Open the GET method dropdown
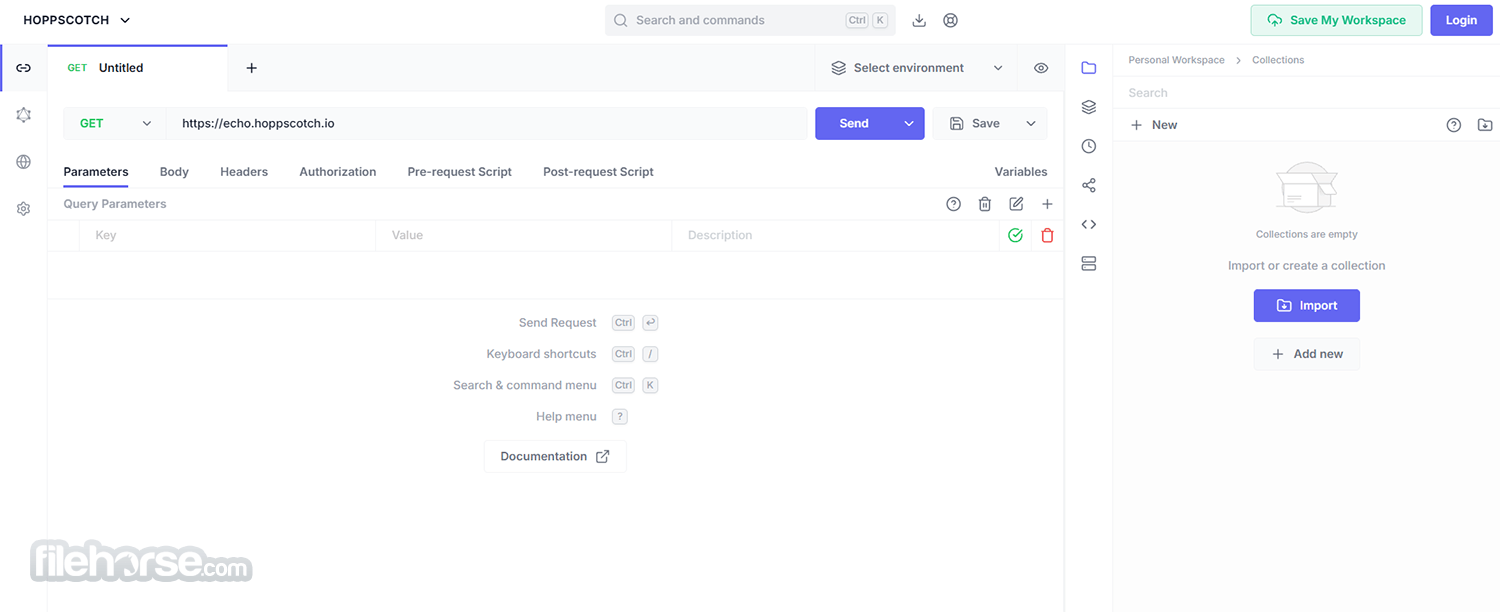The height and width of the screenshot is (612, 1500). (x=115, y=123)
